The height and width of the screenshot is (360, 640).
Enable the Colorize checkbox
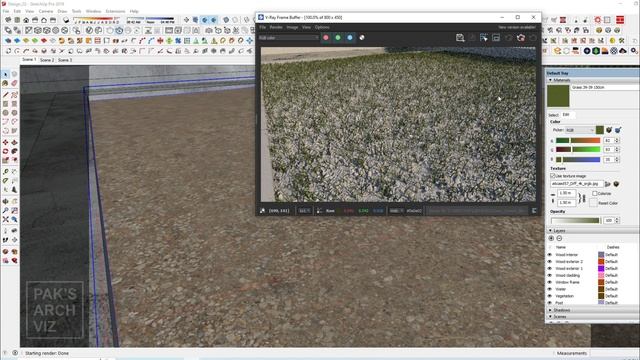point(595,193)
